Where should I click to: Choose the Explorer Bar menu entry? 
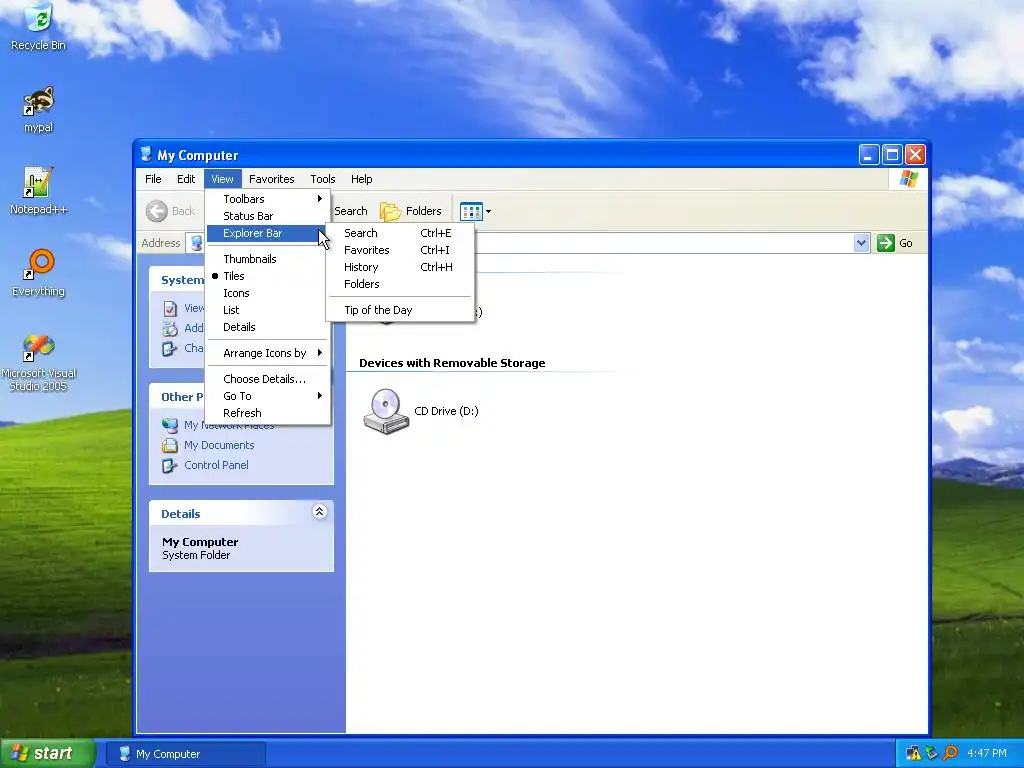click(268, 233)
